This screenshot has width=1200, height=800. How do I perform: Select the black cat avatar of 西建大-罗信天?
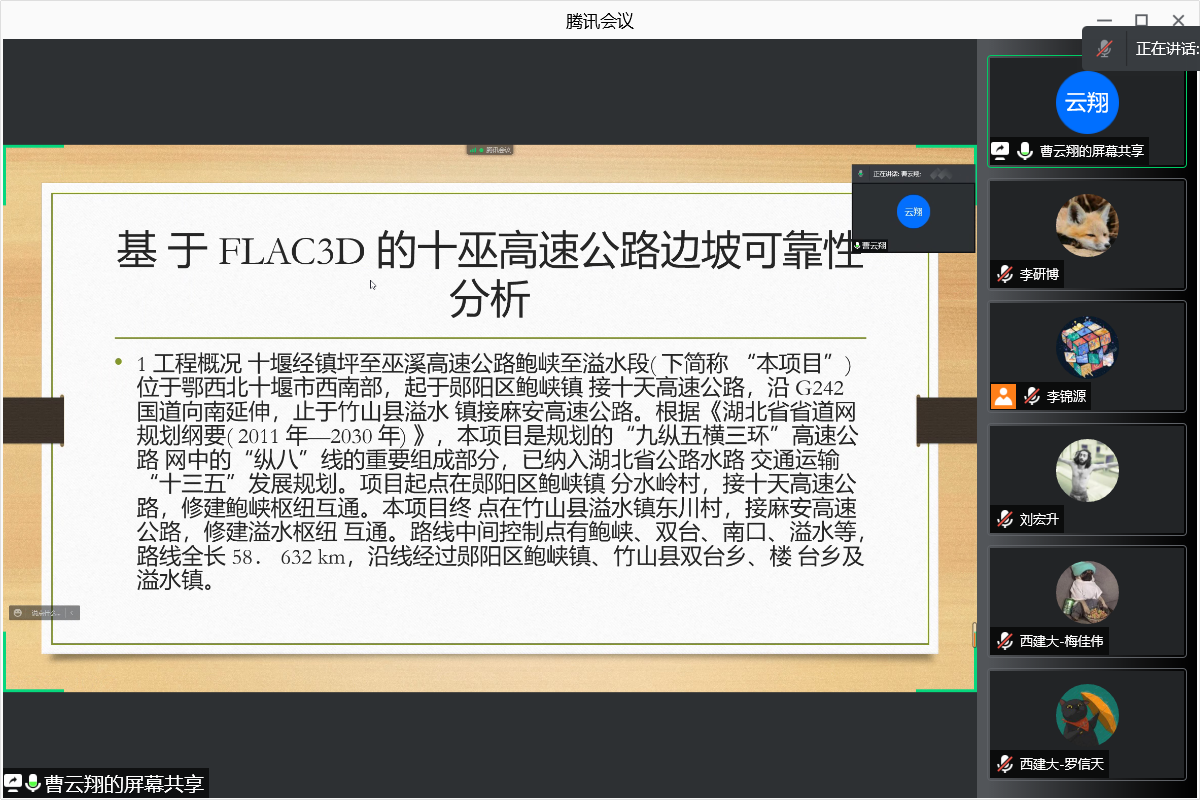1087,714
